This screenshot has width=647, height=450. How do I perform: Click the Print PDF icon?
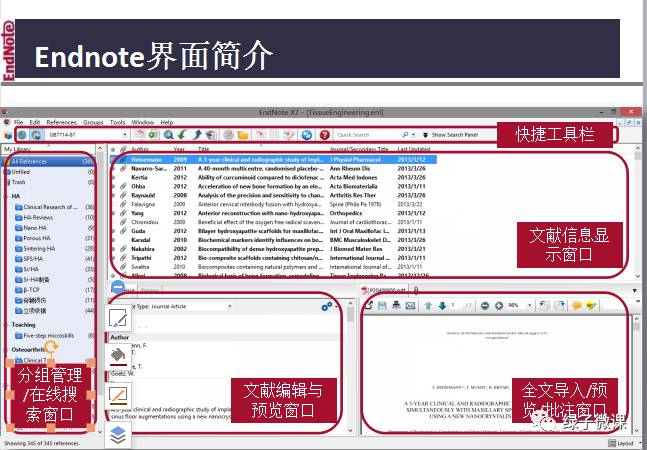[396, 306]
